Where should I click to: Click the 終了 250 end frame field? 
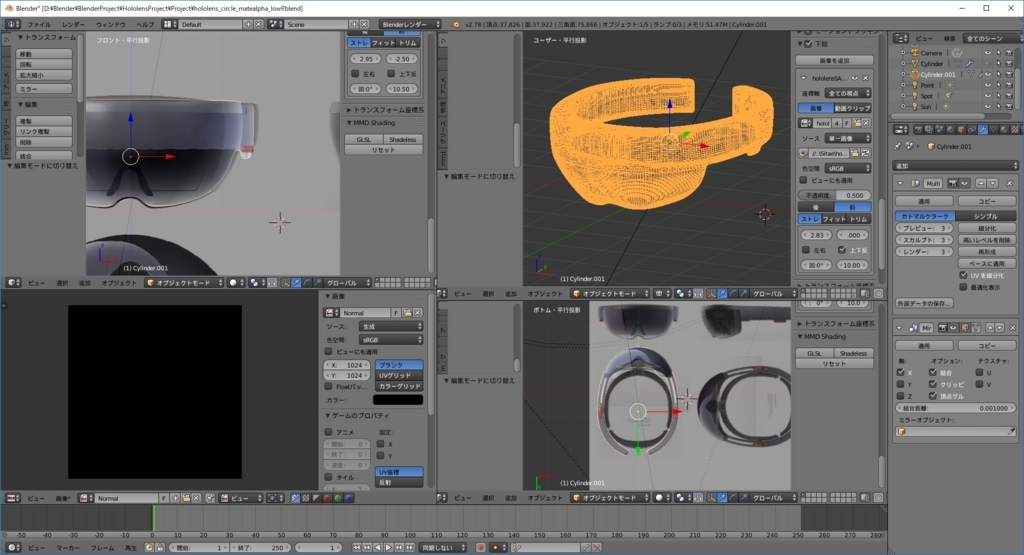(259, 548)
